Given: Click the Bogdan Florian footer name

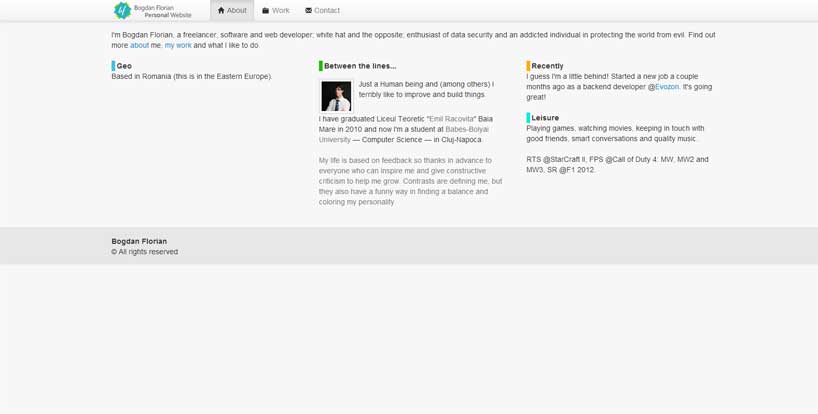Looking at the screenshot, I should pyautogui.click(x=139, y=241).
